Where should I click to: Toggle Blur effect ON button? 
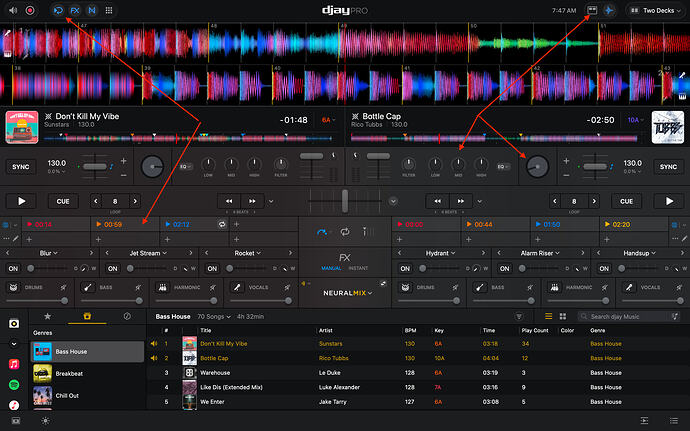tap(13, 268)
